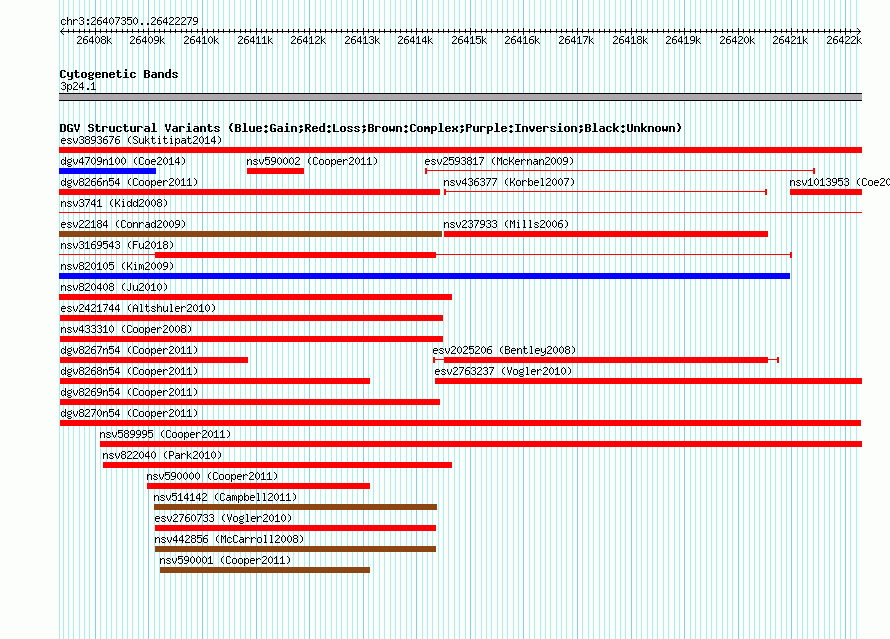The width and height of the screenshot is (890, 639).
Task: Click the thin red line of nsv3741 (Kidd2008)
Action: point(460,213)
